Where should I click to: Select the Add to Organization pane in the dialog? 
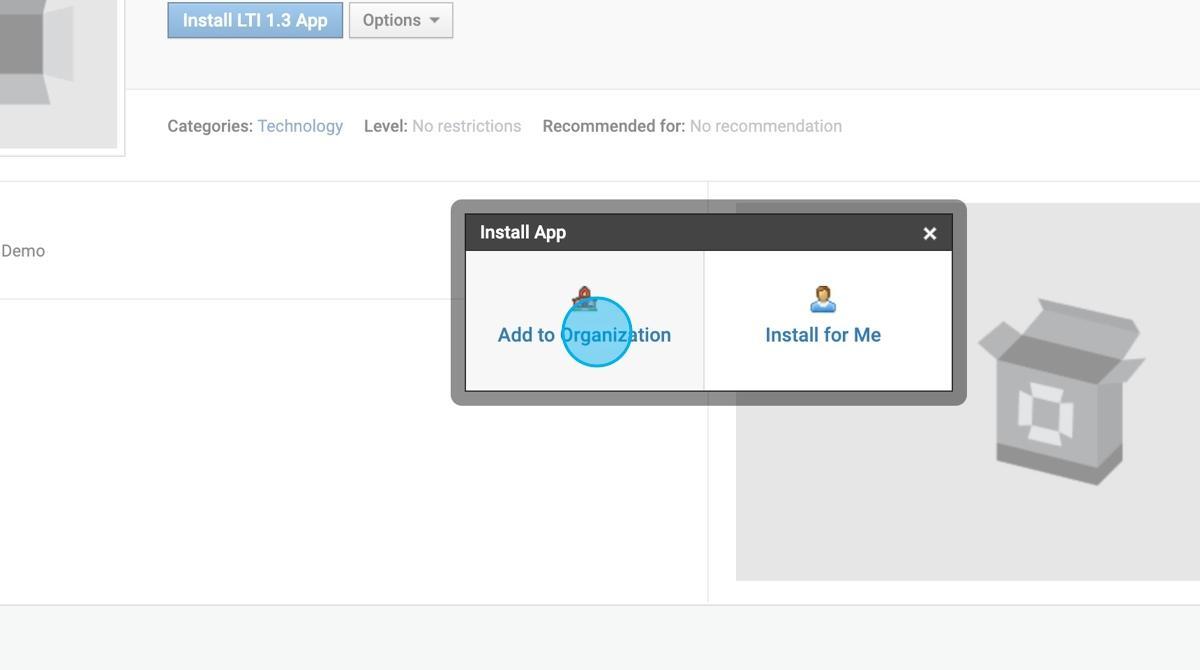(584, 320)
